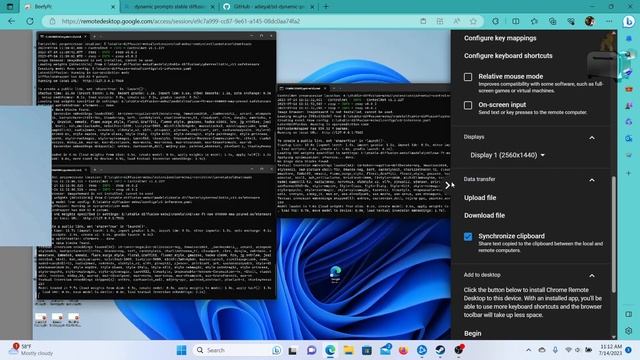Click Begin to install Chrome Remote Desktop

tap(473, 333)
